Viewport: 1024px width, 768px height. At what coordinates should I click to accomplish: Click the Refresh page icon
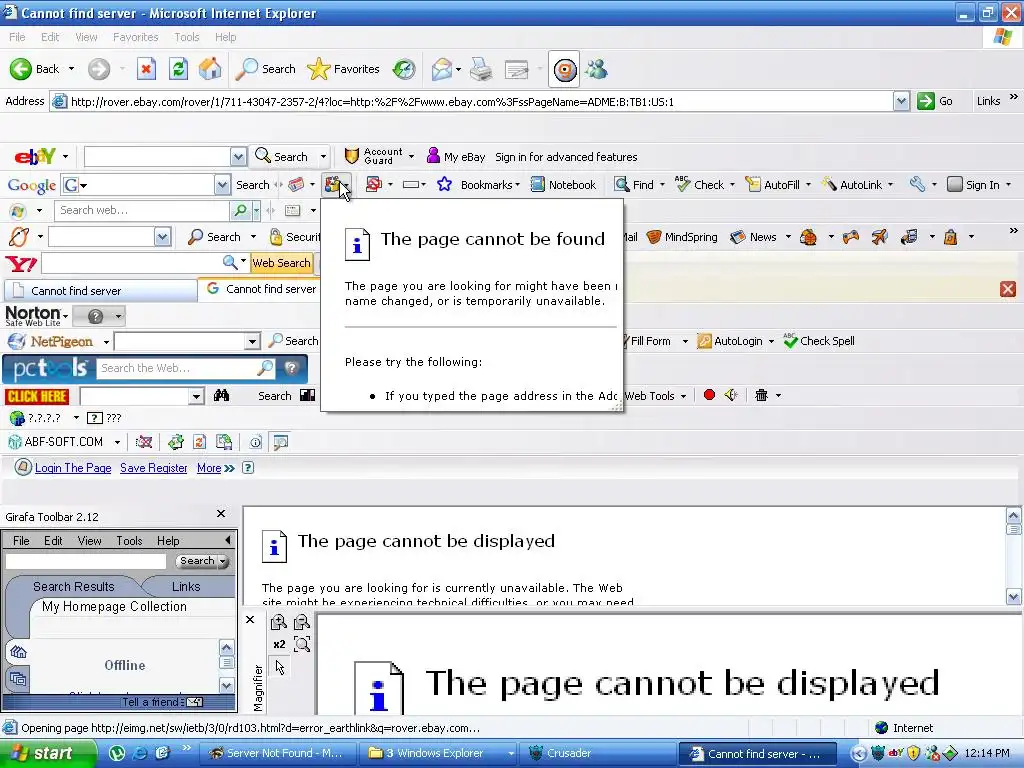click(x=178, y=69)
